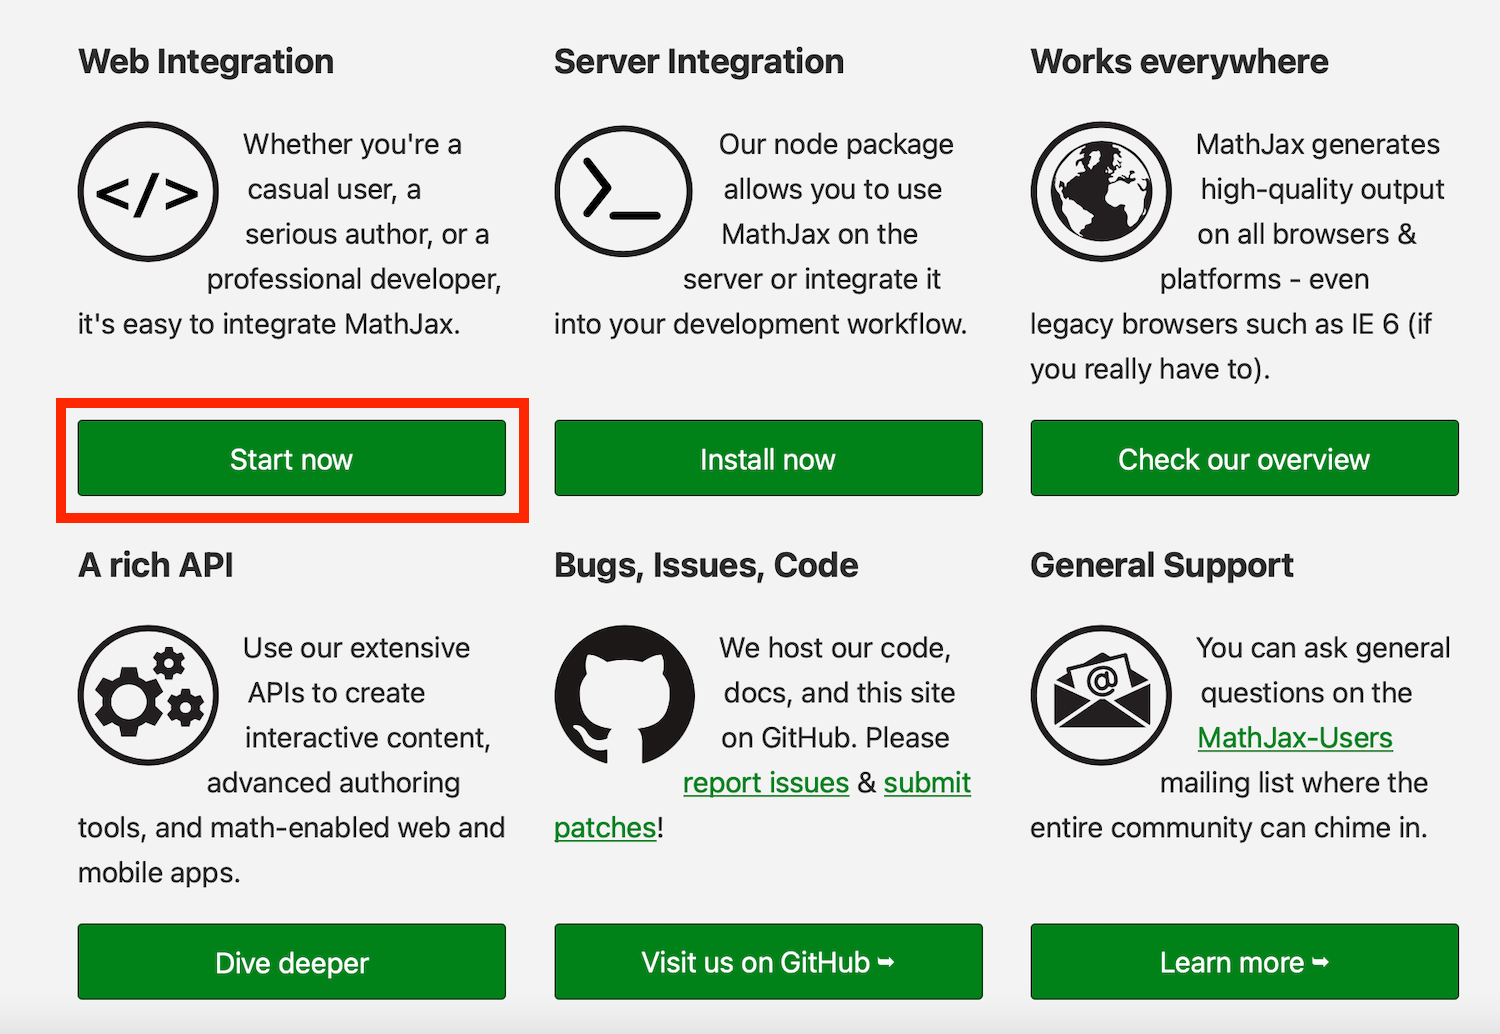The height and width of the screenshot is (1034, 1500).
Task: Click the GitHub Octocat logo icon
Action: (x=623, y=695)
